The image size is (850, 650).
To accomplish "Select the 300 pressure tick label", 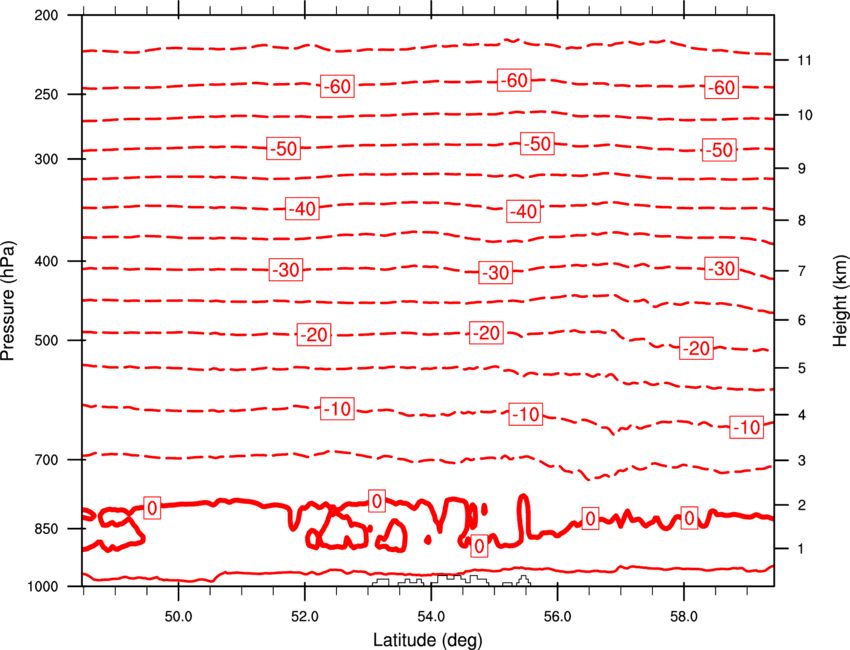I will point(46,159).
